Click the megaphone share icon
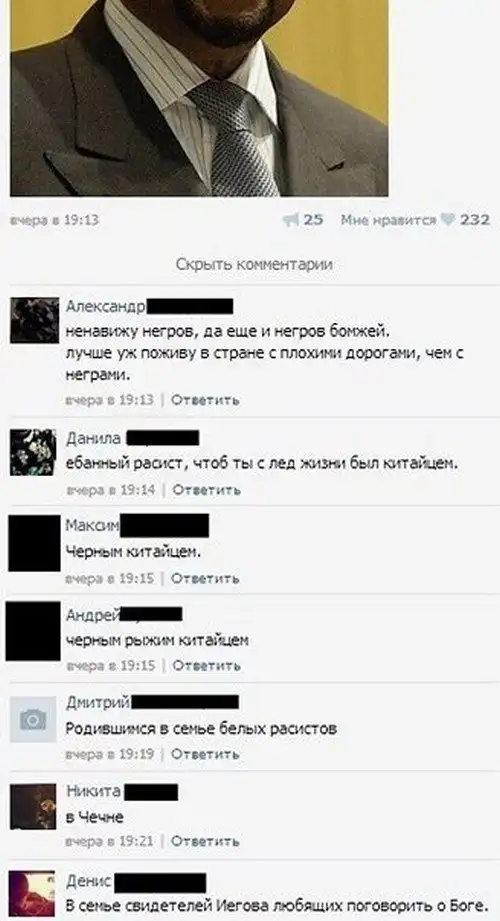Screen dimensions: 500x921 290,220
